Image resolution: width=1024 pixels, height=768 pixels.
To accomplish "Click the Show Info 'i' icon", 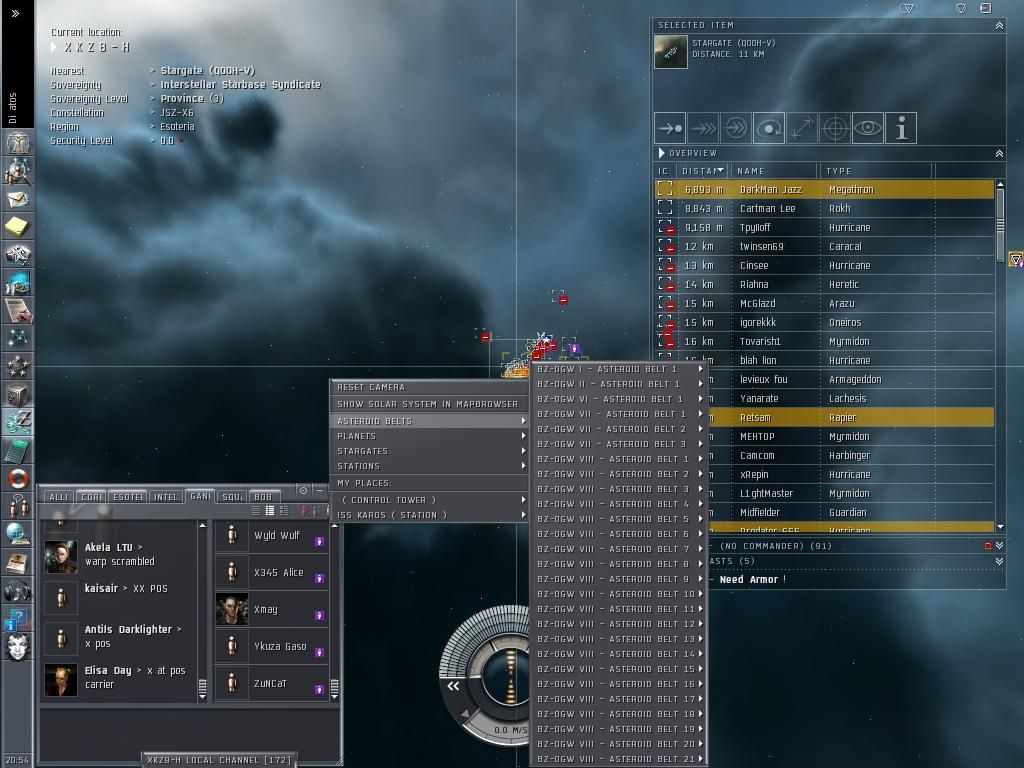I will tap(901, 128).
